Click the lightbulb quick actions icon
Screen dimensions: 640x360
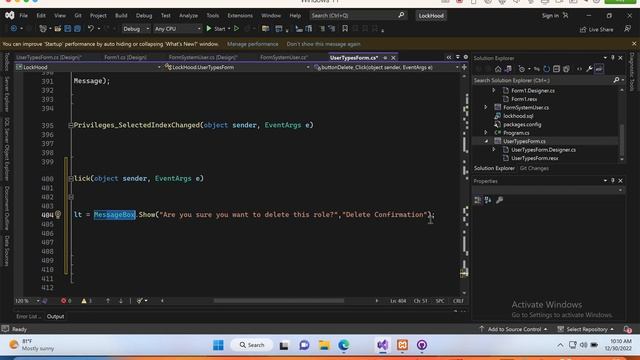[x=58, y=214]
